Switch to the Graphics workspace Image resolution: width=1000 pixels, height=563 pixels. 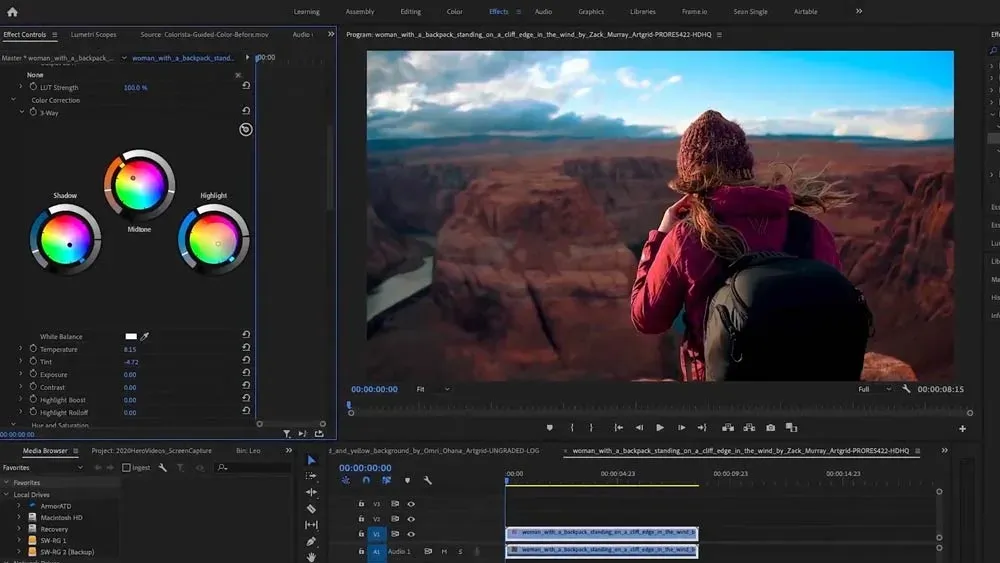pyautogui.click(x=591, y=11)
